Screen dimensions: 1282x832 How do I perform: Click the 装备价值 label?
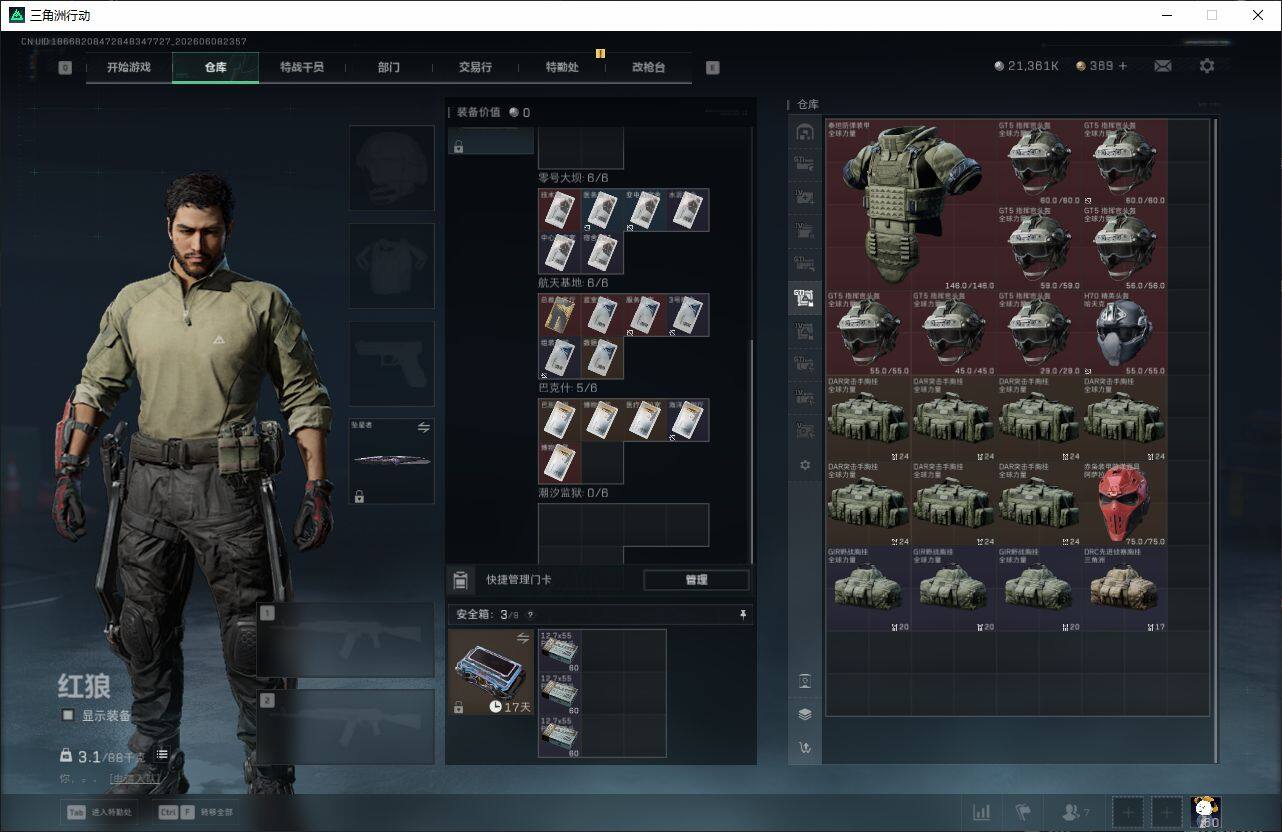tap(478, 113)
